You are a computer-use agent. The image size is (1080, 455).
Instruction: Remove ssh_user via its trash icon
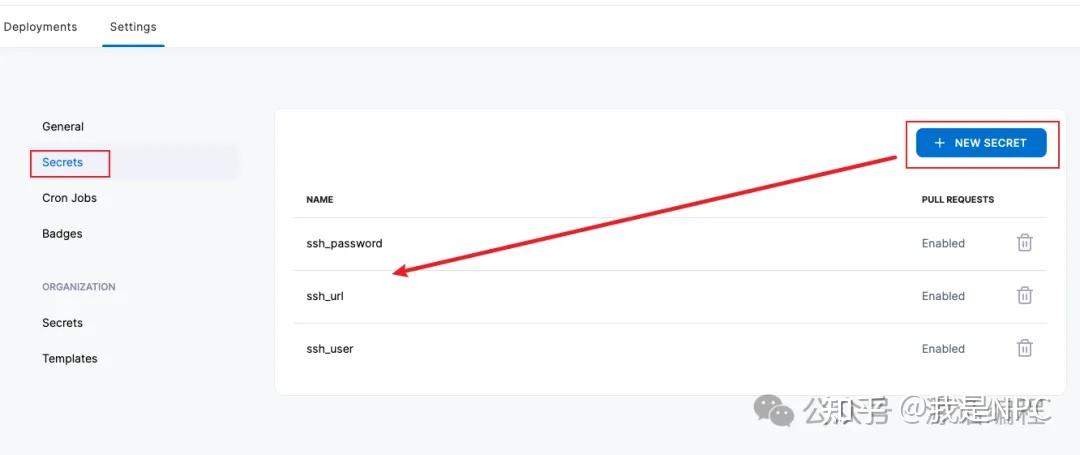pos(1024,349)
